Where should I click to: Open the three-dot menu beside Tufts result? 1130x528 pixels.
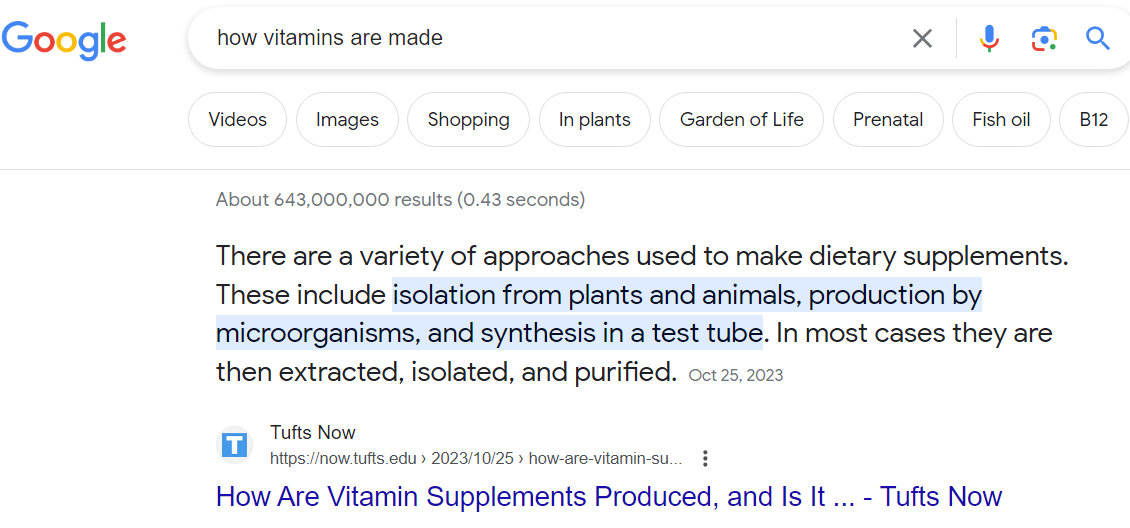tap(705, 459)
